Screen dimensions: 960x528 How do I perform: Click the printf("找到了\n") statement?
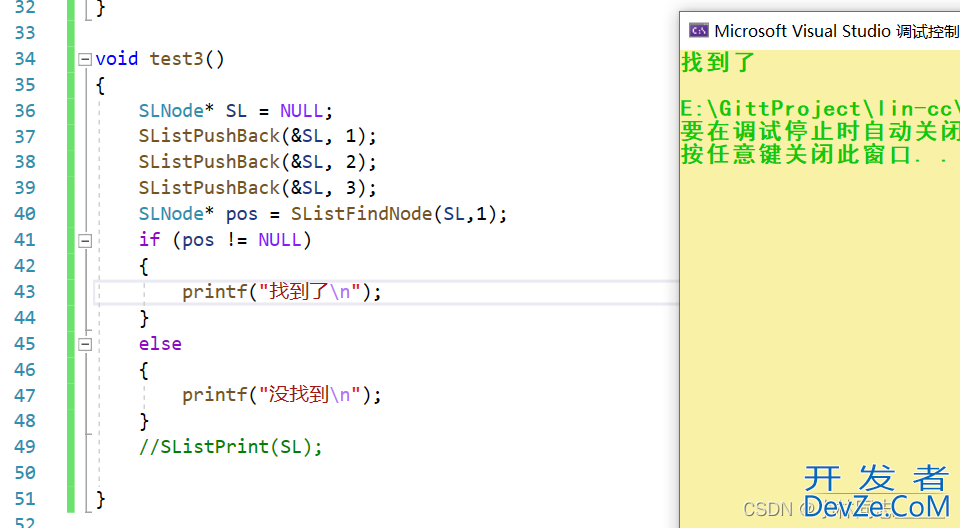[282, 292]
